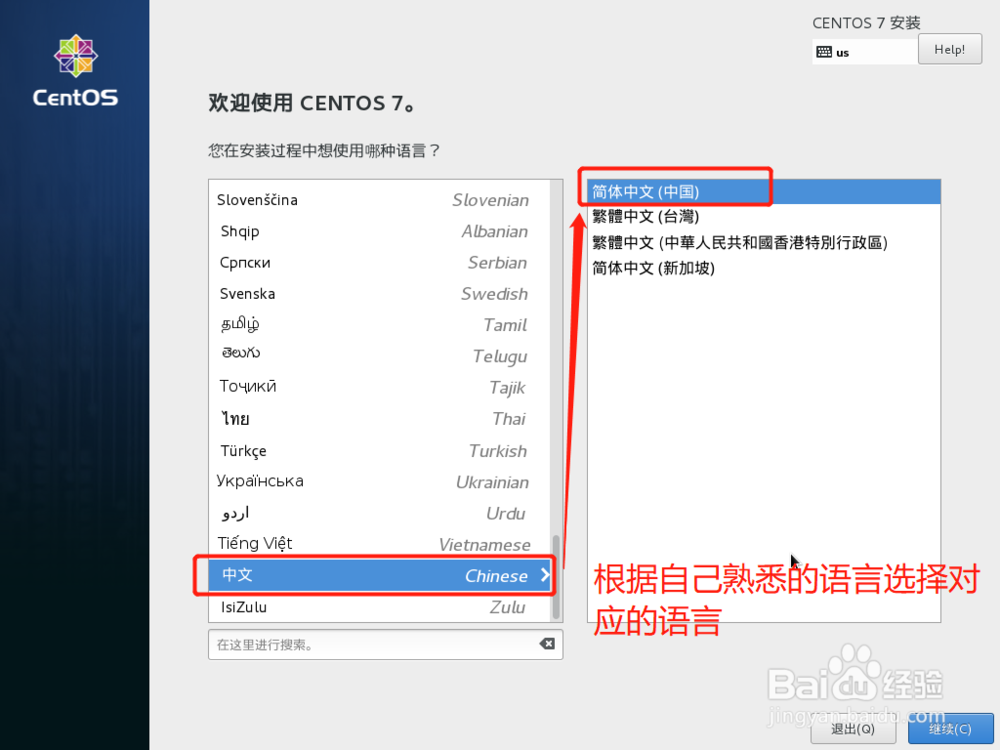
Task: Click the 退出(Q) quit button
Action: click(853, 728)
